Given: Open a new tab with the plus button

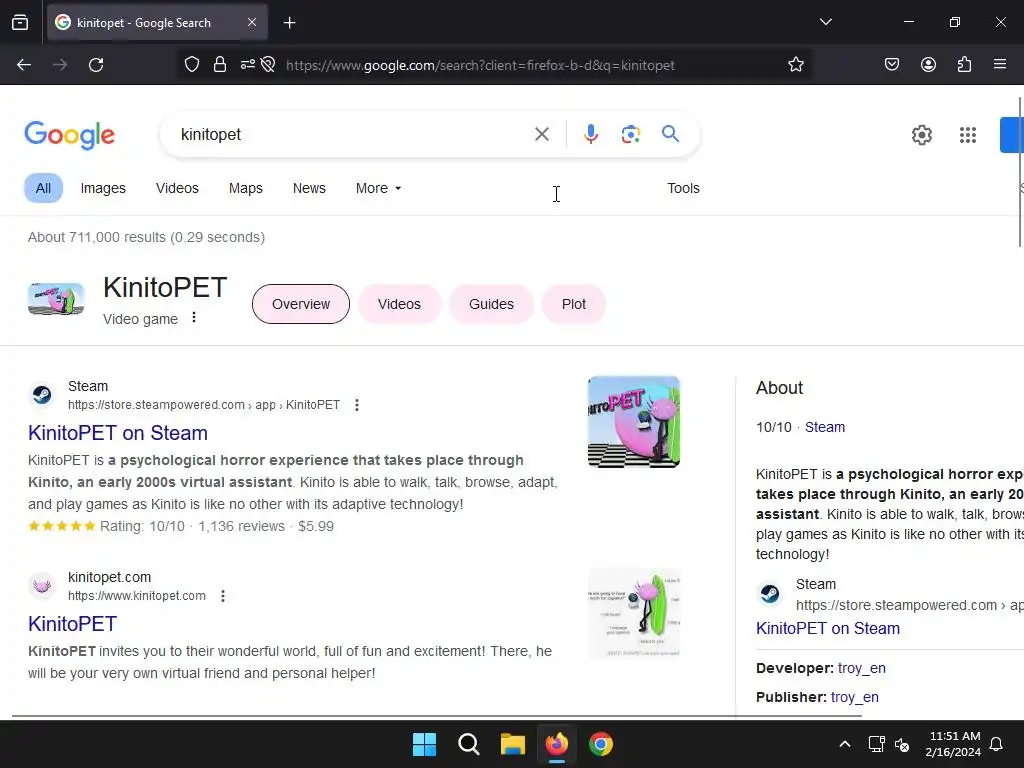Looking at the screenshot, I should click(289, 23).
